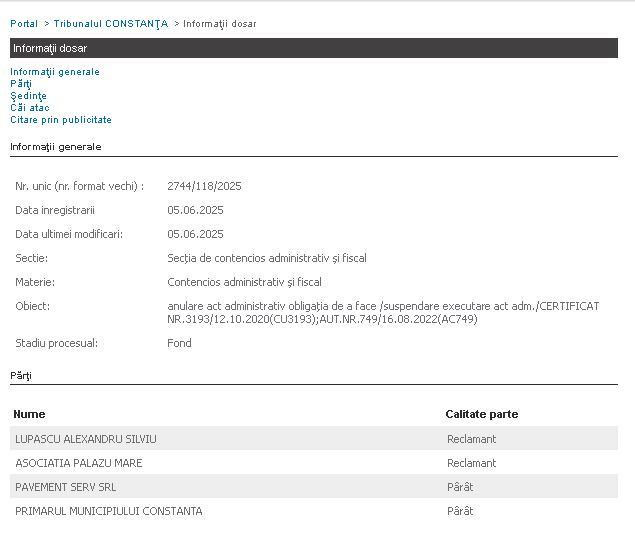This screenshot has height=535, width=635.
Task: Click the Nume column header
Action: point(29,414)
